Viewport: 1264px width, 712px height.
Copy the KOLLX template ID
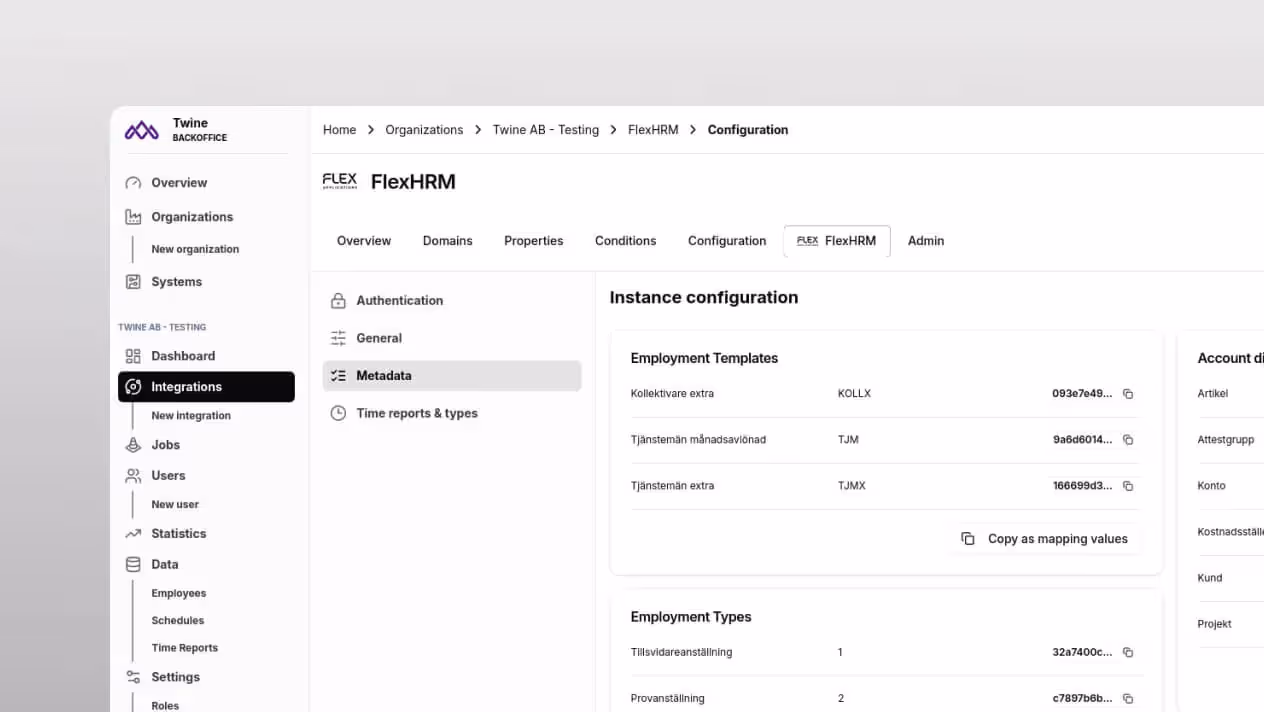coord(1128,393)
